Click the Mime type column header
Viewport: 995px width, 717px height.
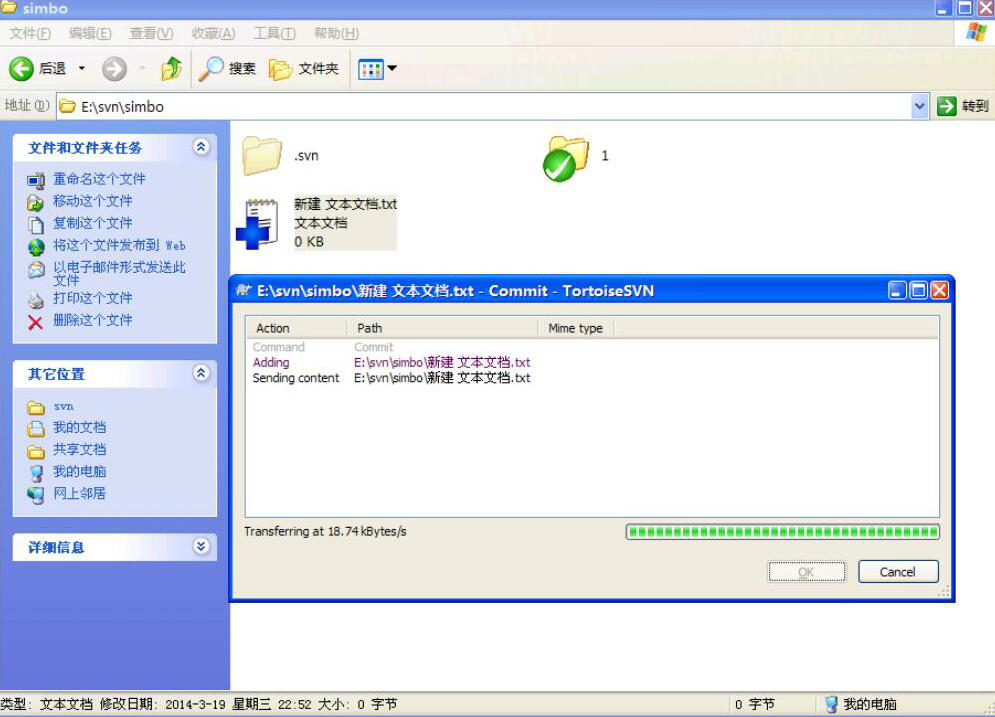pos(575,328)
